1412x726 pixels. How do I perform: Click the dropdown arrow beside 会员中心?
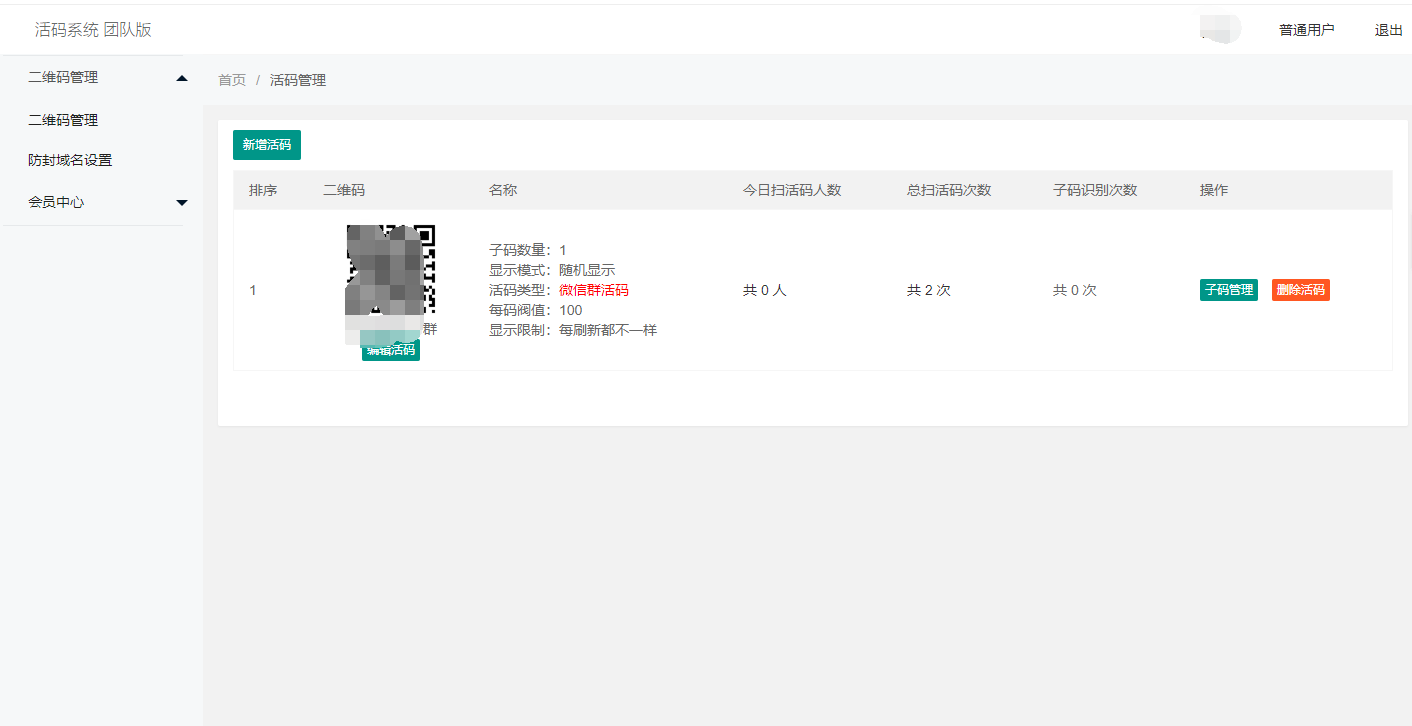[x=181, y=201]
